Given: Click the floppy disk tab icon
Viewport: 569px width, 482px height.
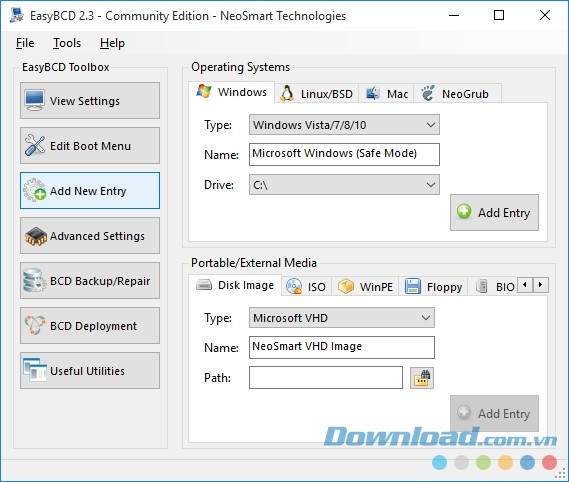Looking at the screenshot, I should [413, 286].
